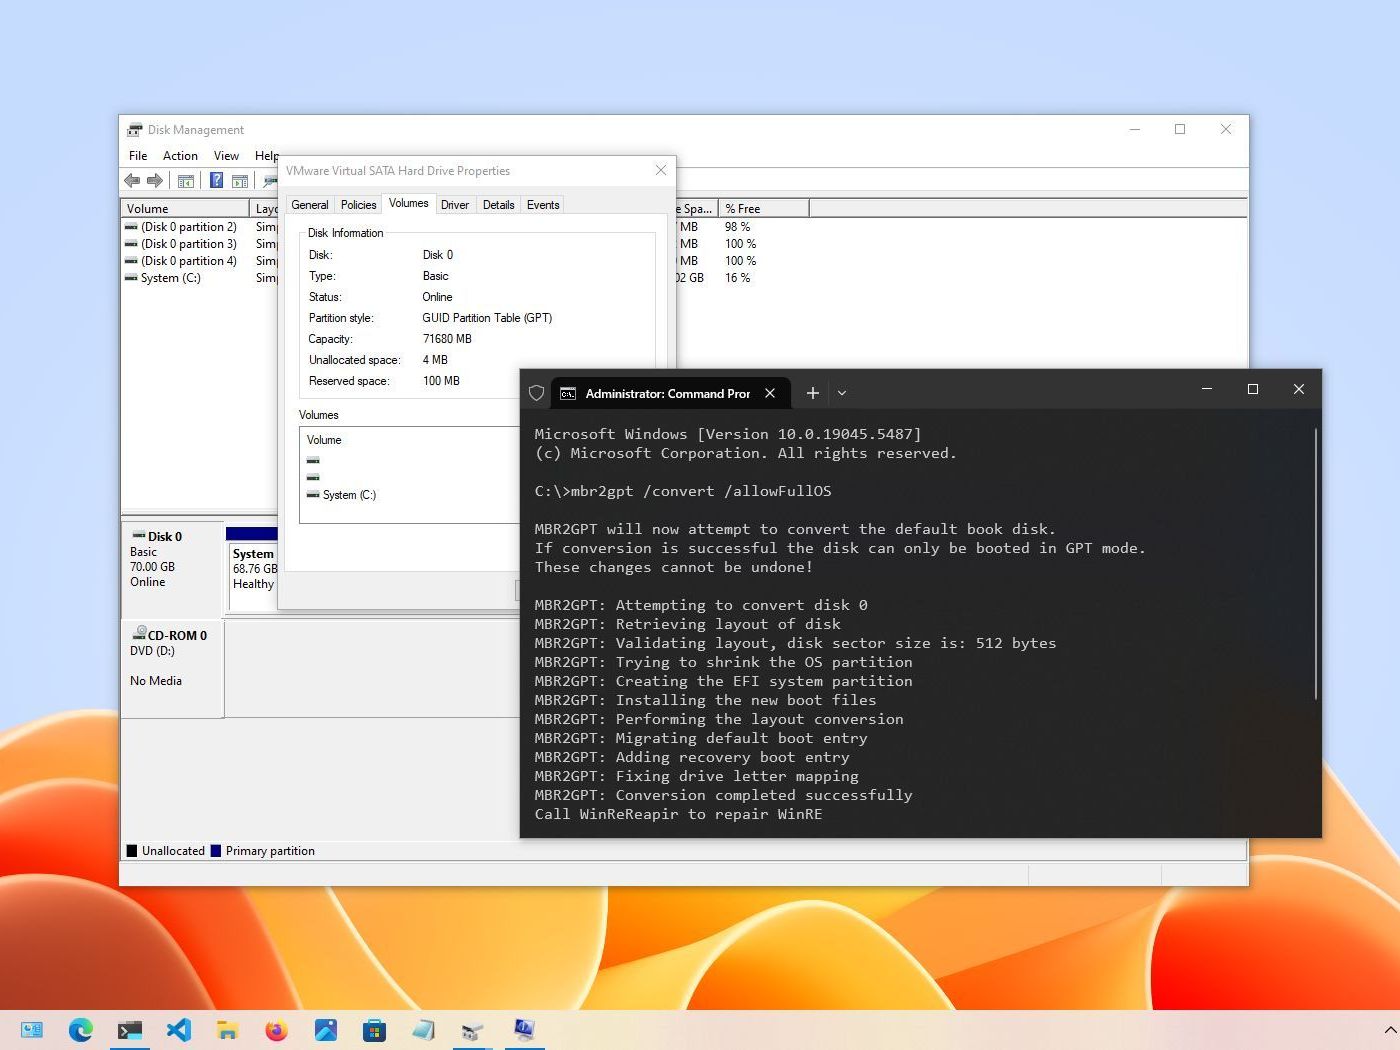
Task: Click the Primary partition blue legend swatch
Action: click(x=216, y=851)
